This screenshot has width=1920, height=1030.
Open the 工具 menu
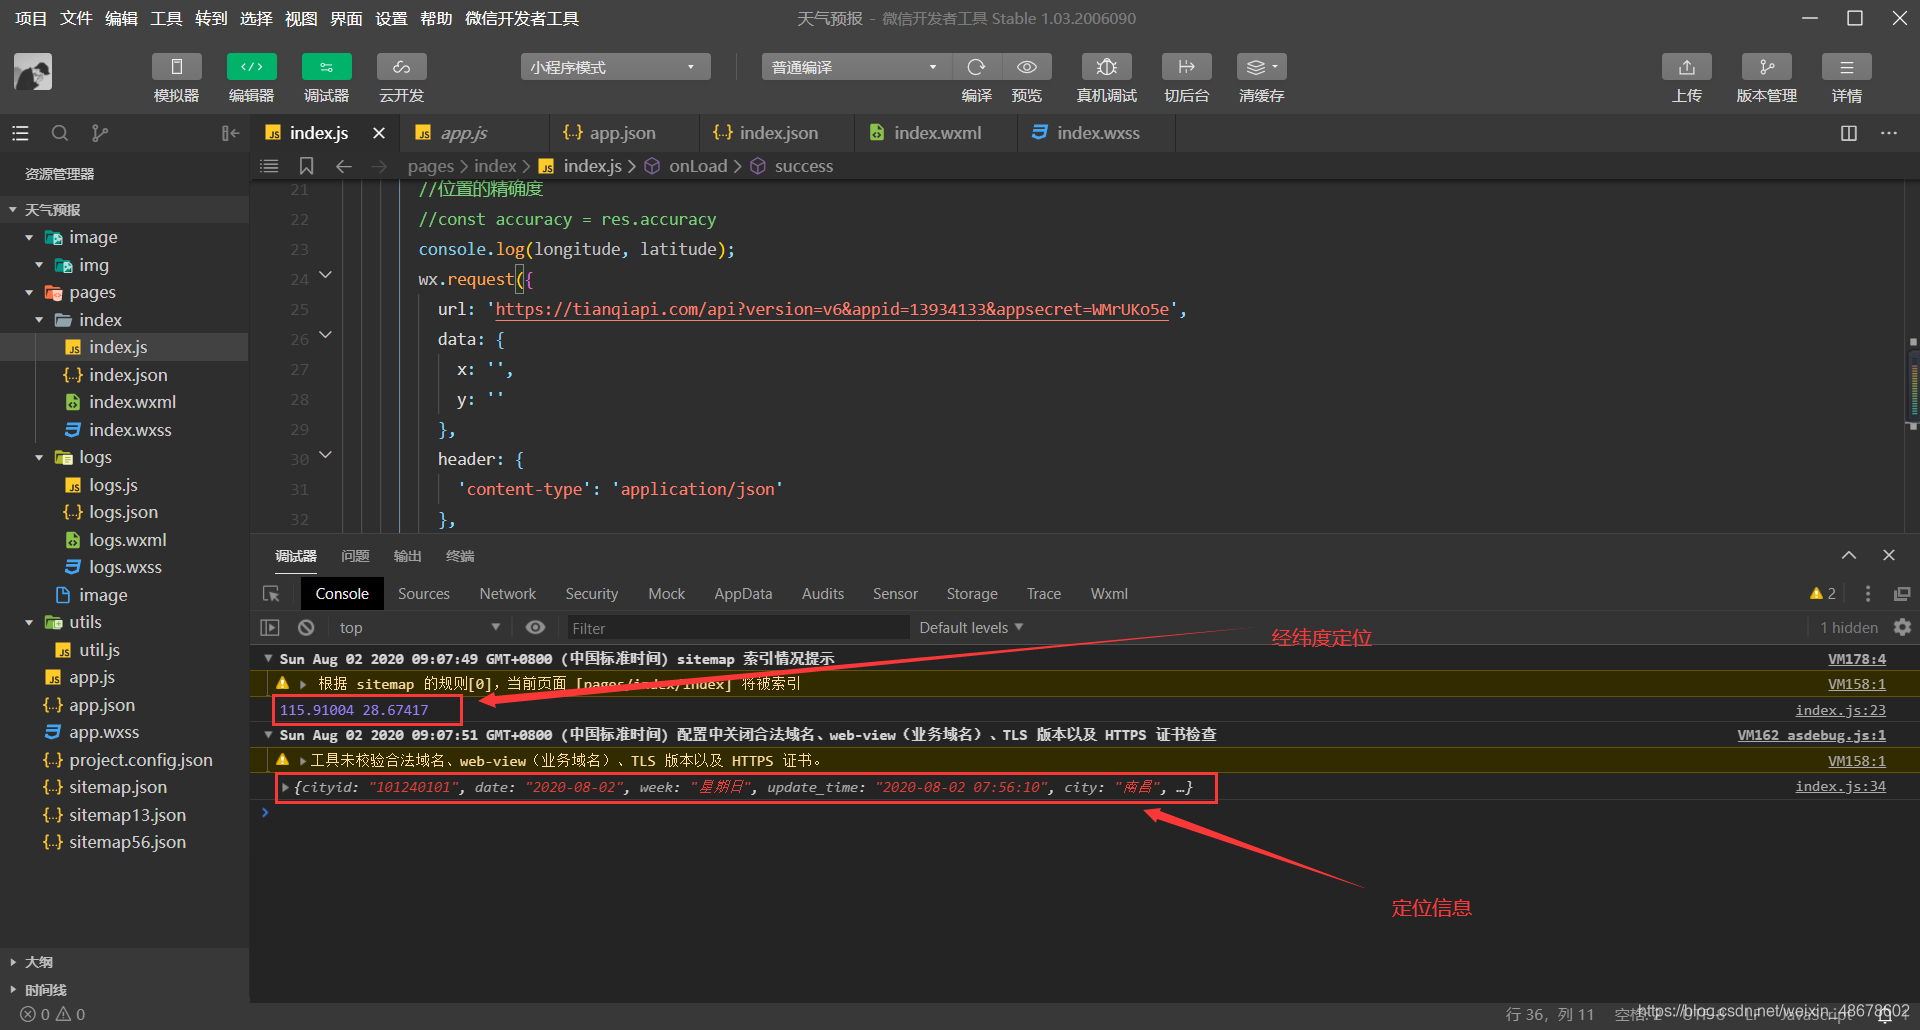tap(166, 18)
